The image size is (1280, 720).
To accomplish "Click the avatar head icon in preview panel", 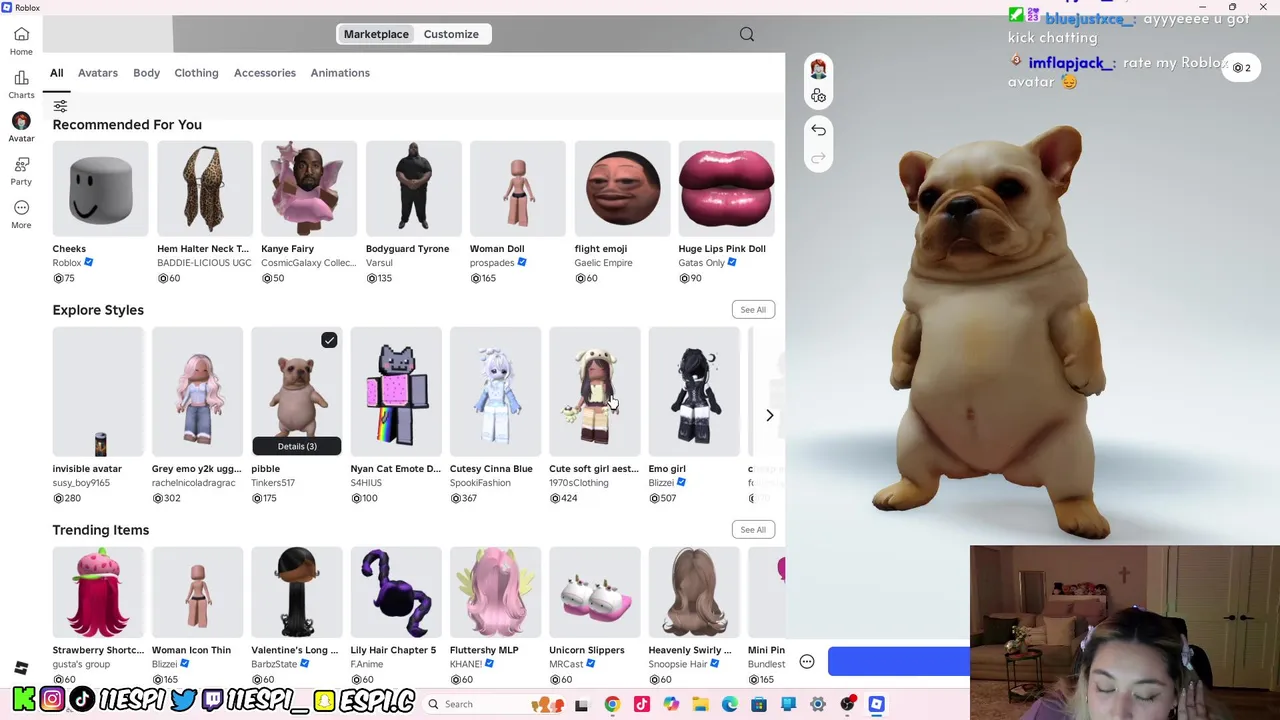I will (818, 69).
